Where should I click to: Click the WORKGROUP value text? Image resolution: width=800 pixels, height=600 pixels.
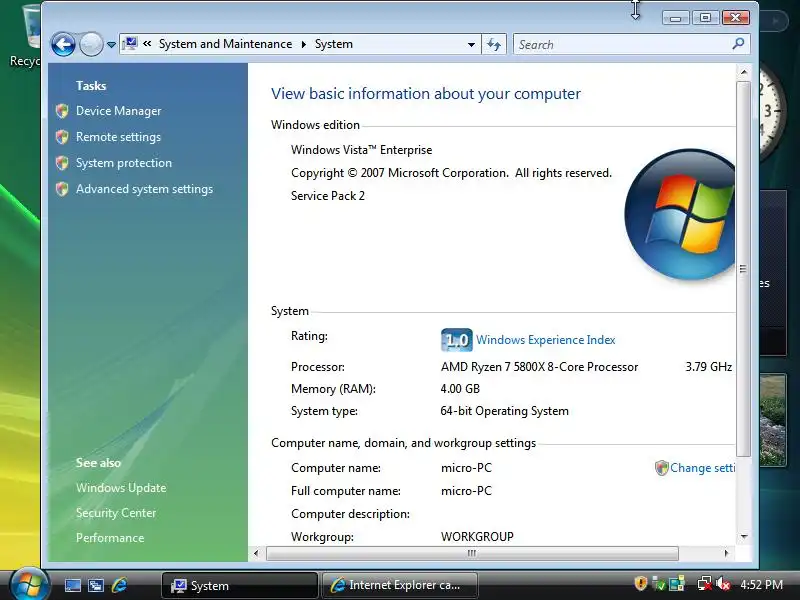pyautogui.click(x=477, y=537)
